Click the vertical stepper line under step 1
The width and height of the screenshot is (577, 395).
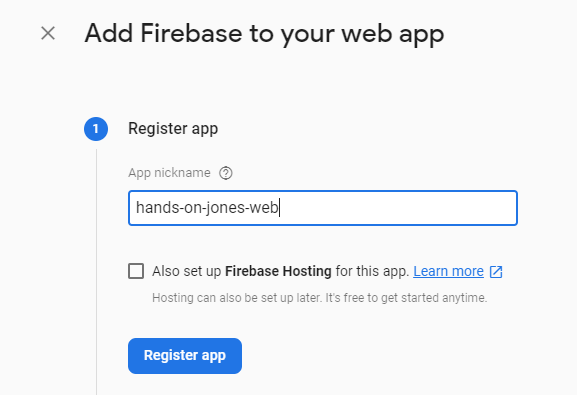click(96, 272)
